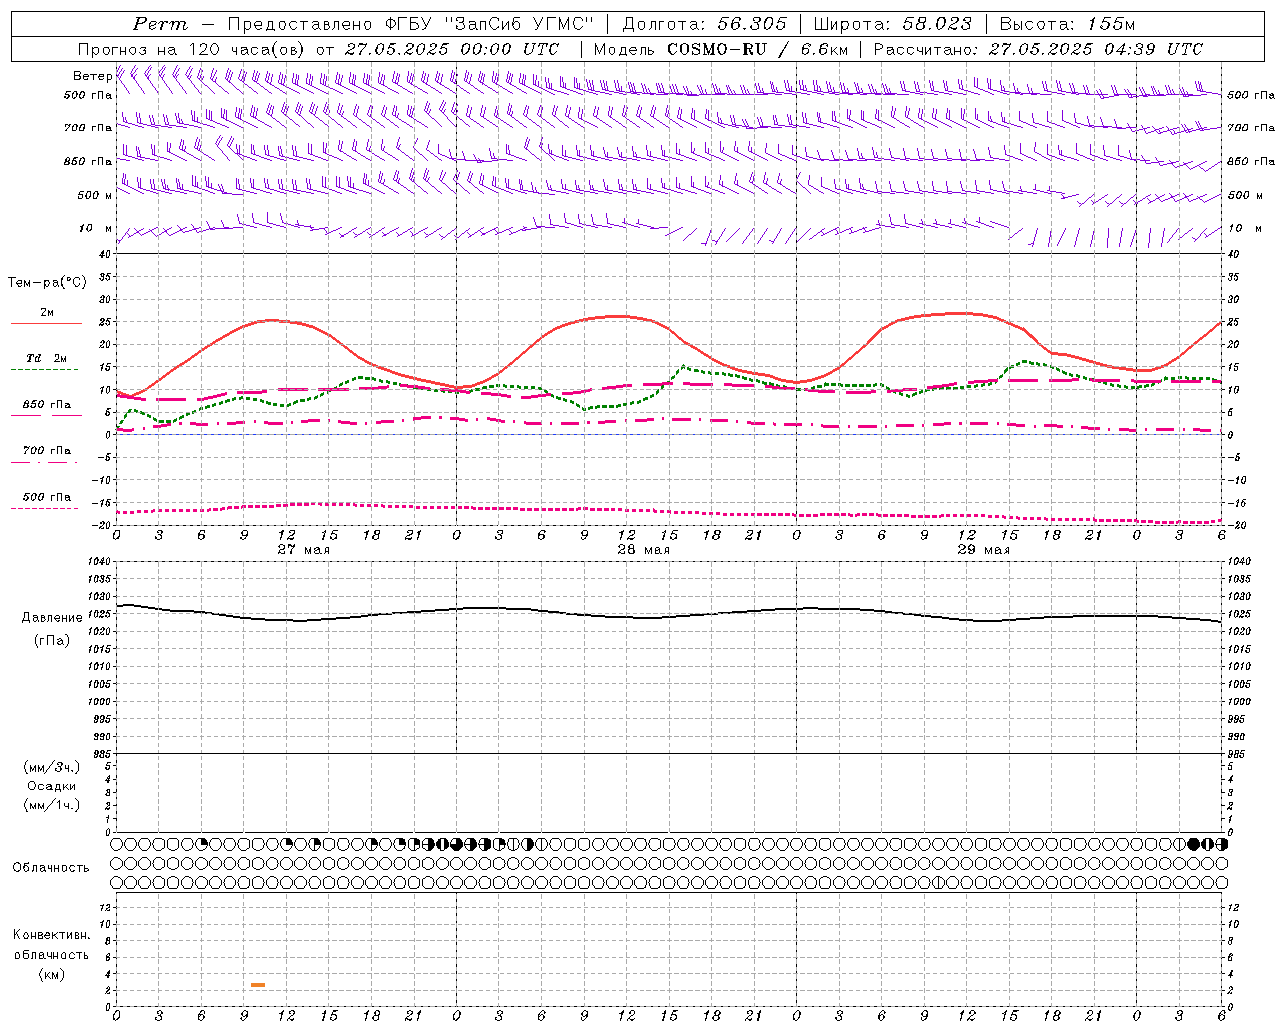Image resolution: width=1280 pixels, height=1024 pixels.
Task: Click the "Конвективн." convective cloud label
Action: (x=51, y=935)
